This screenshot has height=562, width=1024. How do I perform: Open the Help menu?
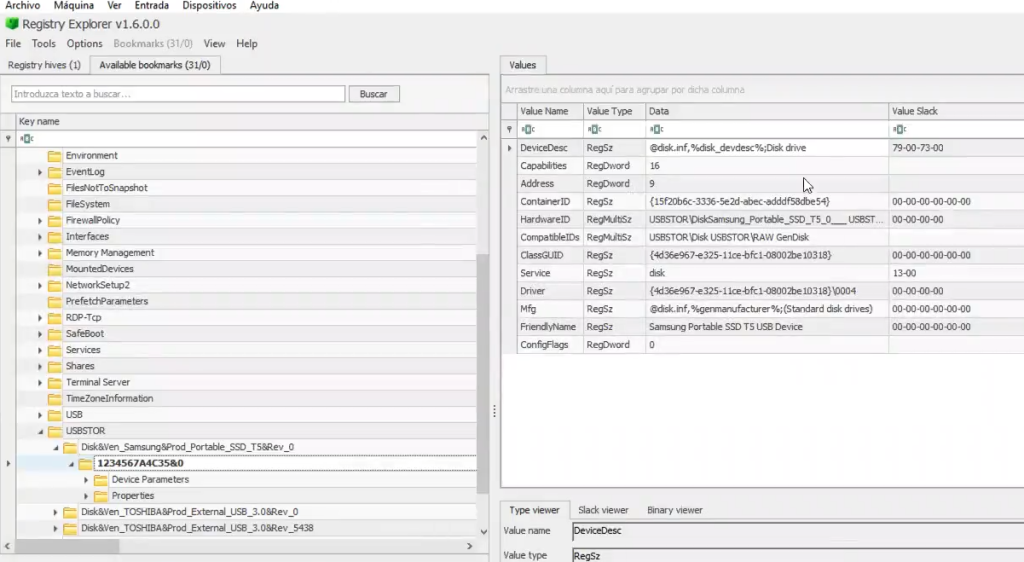point(247,44)
